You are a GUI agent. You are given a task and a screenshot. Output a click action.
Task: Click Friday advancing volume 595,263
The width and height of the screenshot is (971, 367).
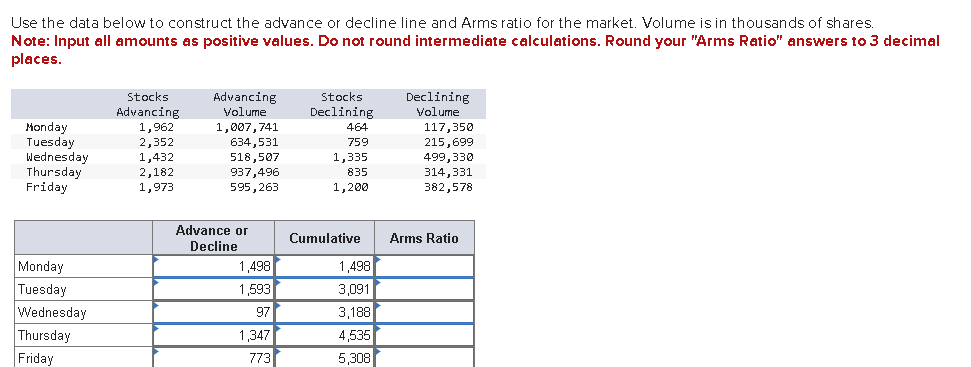pos(254,187)
